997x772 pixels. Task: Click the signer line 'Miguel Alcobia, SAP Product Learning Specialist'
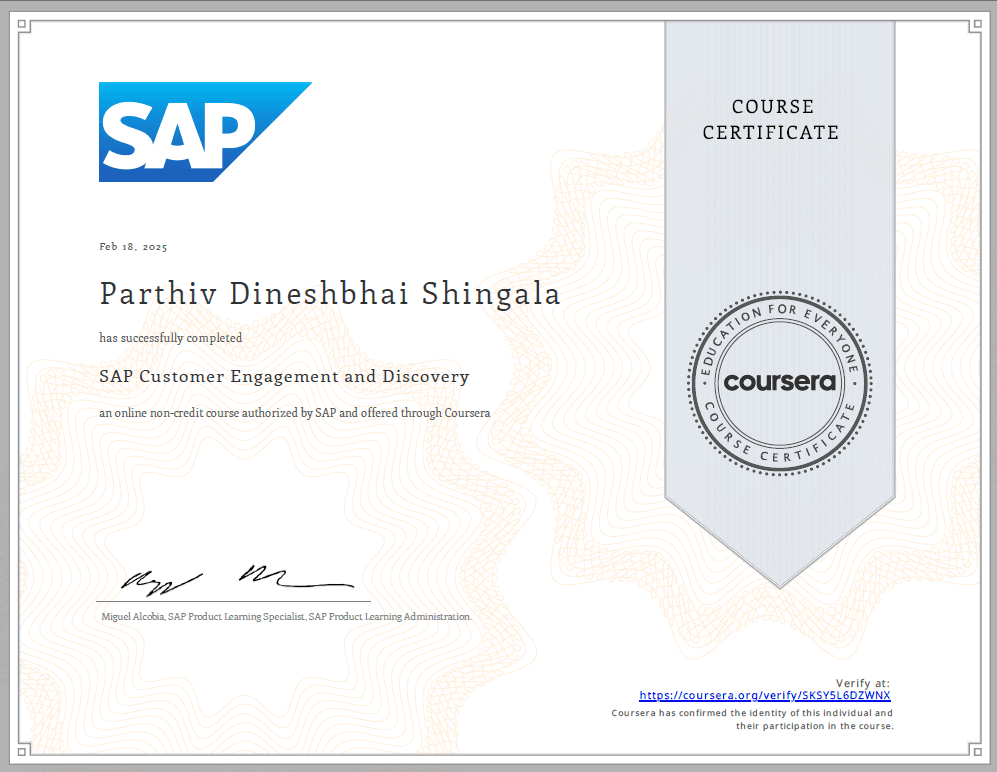coord(286,616)
